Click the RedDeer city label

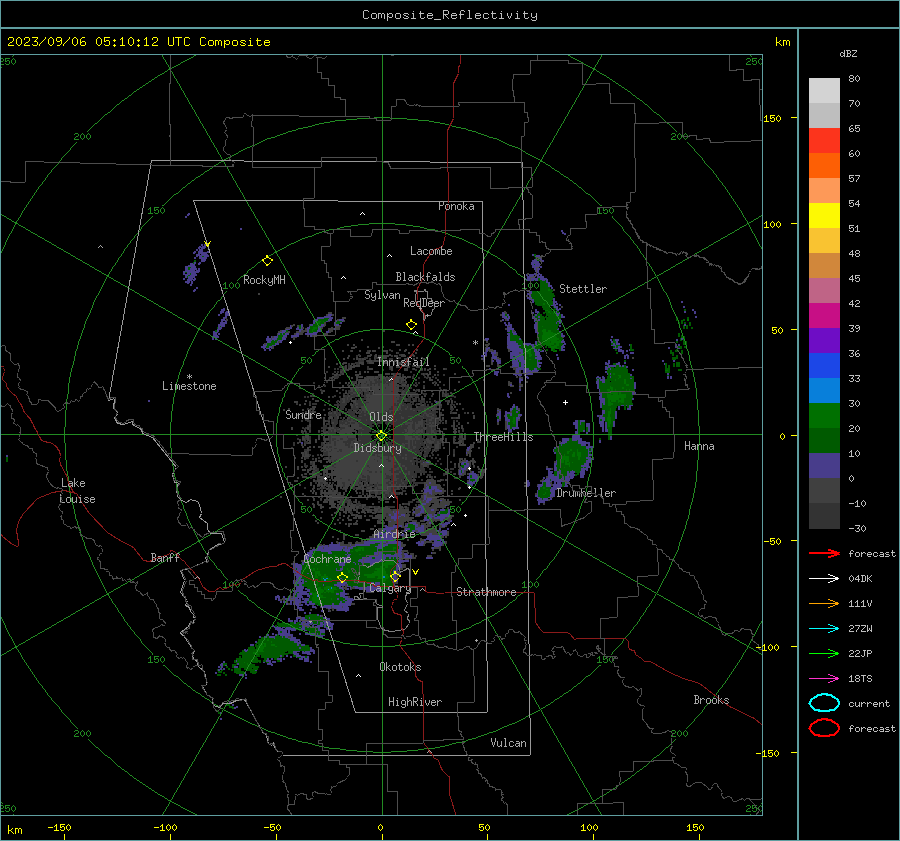point(424,303)
